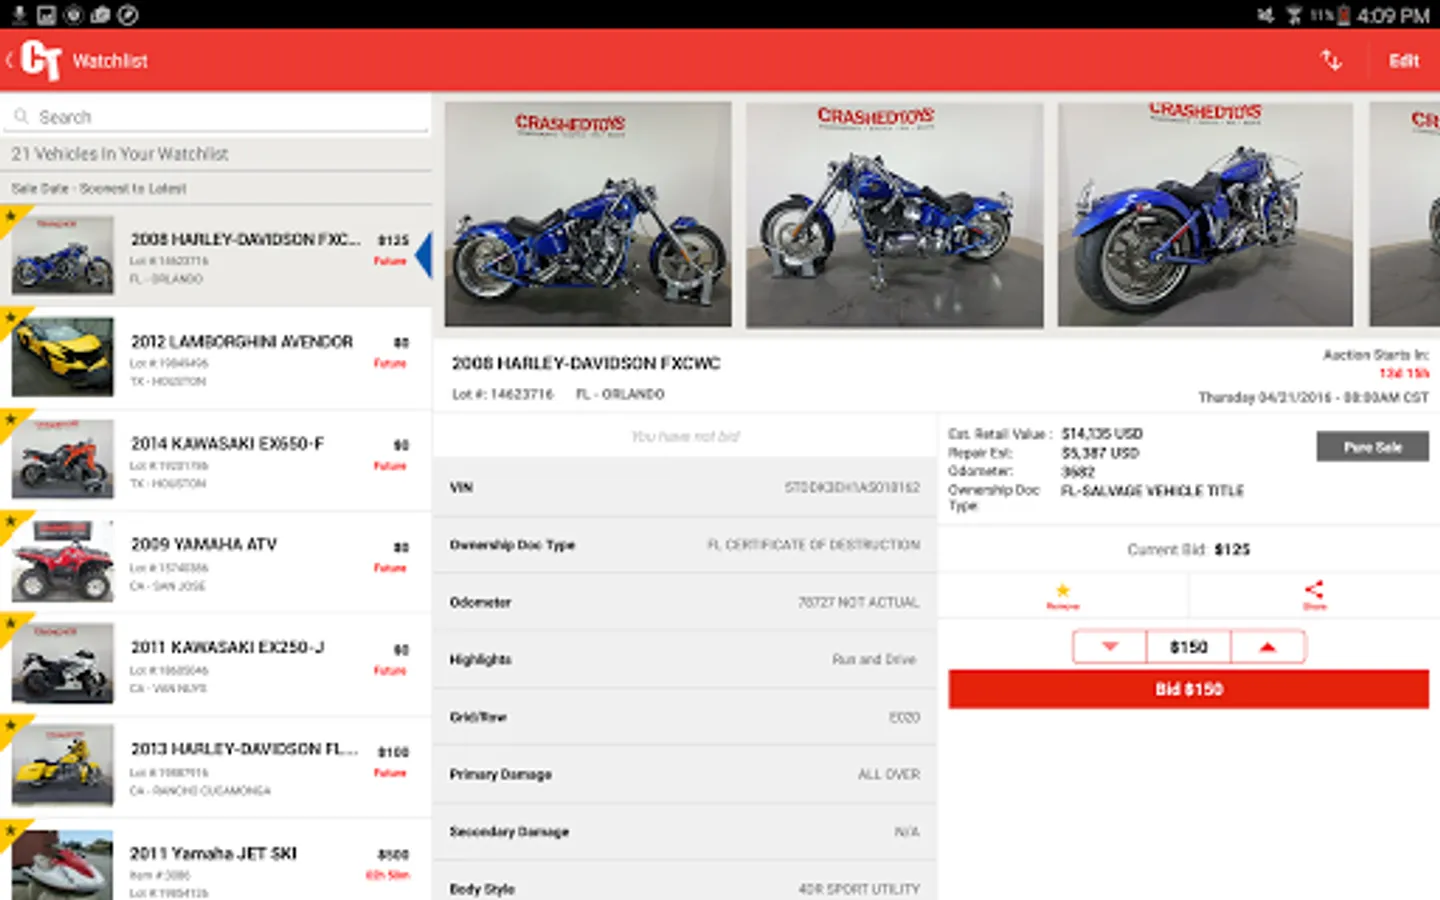The width and height of the screenshot is (1440, 900).
Task: Increase bid with up arrow
Action: click(x=1267, y=647)
